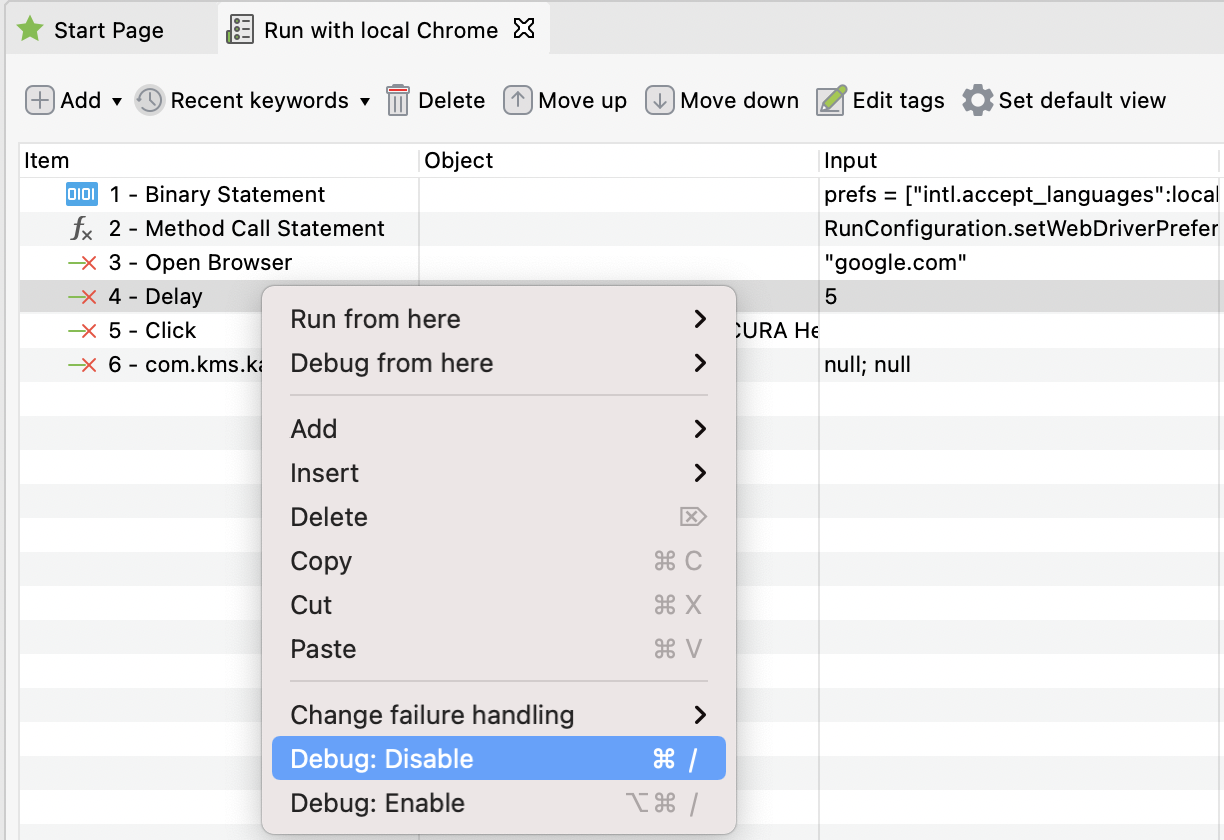This screenshot has width=1224, height=840.
Task: Click the Recent keywords clock icon
Action: 149,101
